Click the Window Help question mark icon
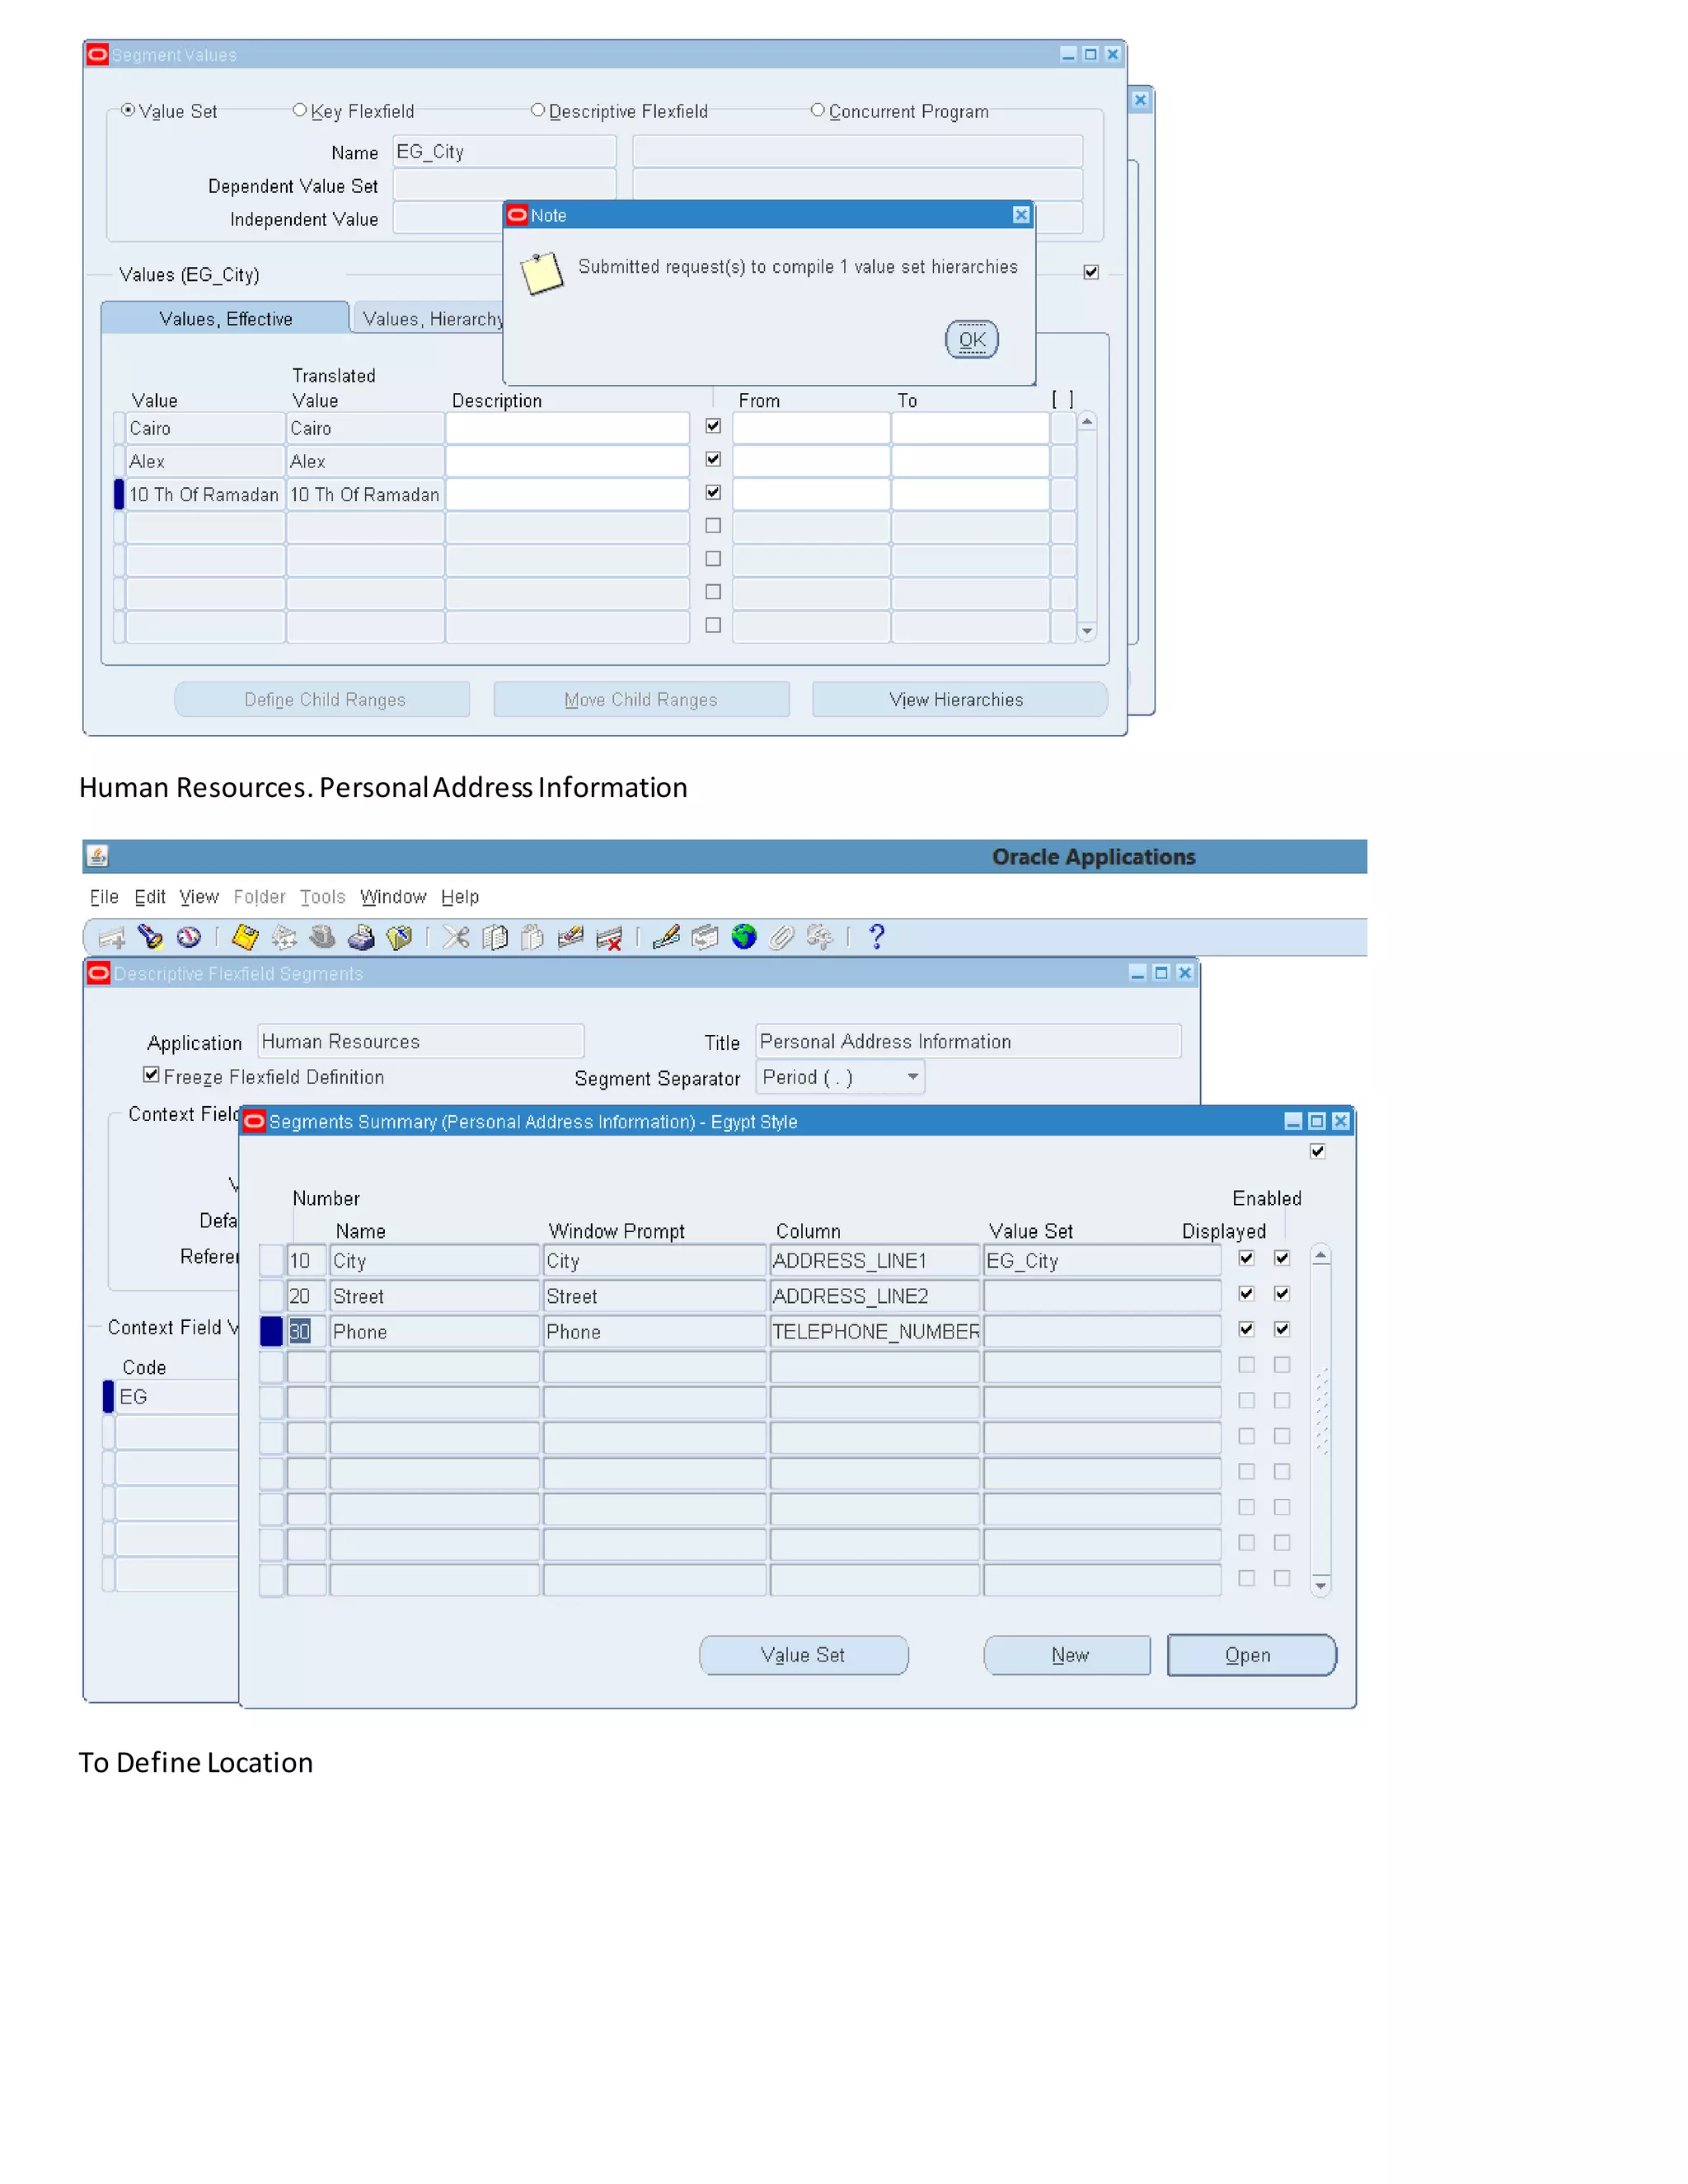Screen dimensions: 1688x2184 pyautogui.click(x=877, y=937)
